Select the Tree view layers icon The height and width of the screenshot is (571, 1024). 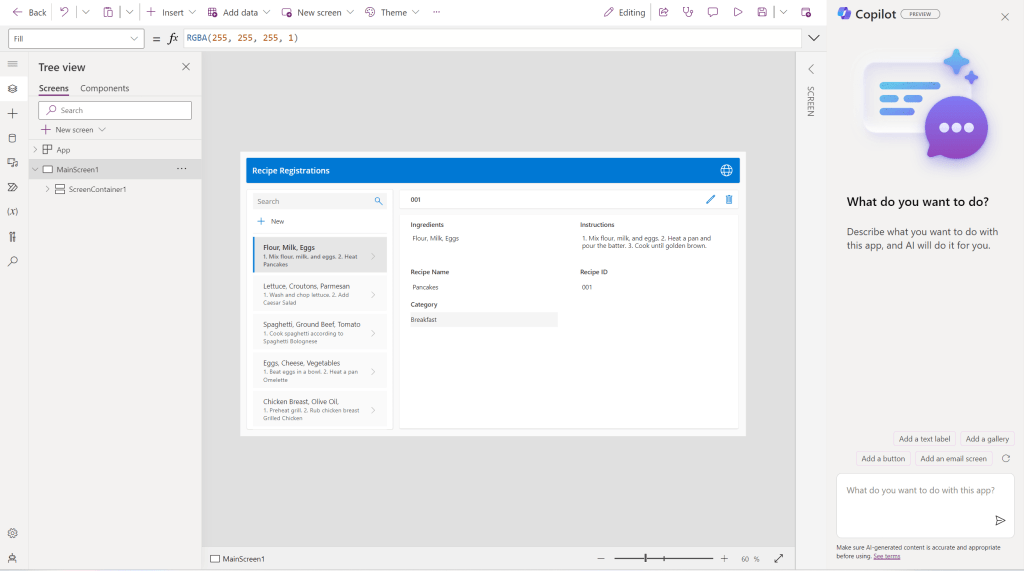[x=12, y=89]
